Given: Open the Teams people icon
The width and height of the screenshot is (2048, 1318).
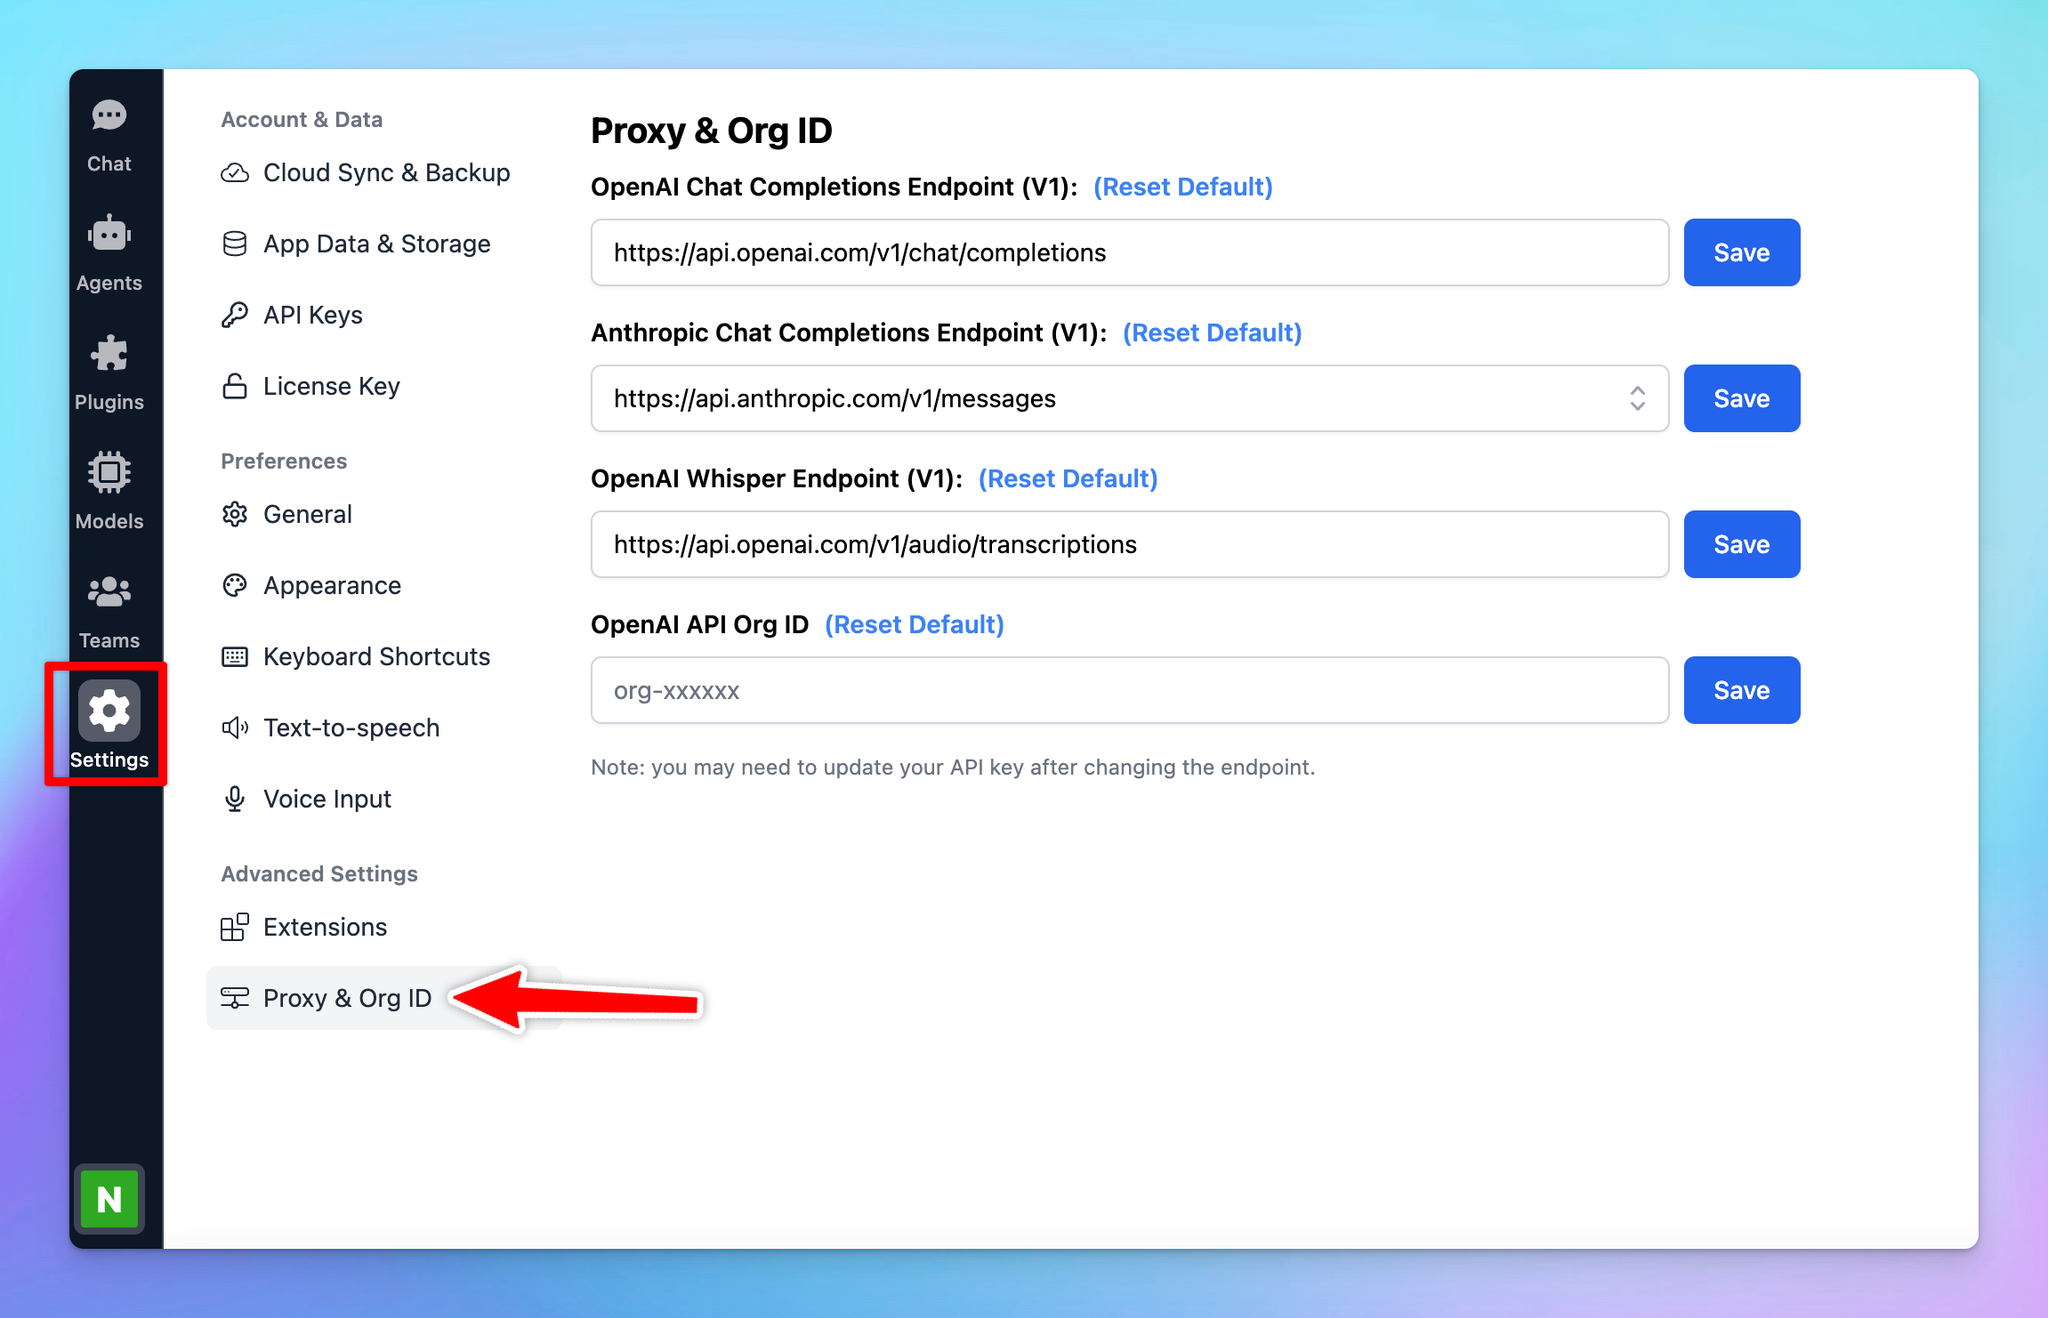Looking at the screenshot, I should coord(109,592).
